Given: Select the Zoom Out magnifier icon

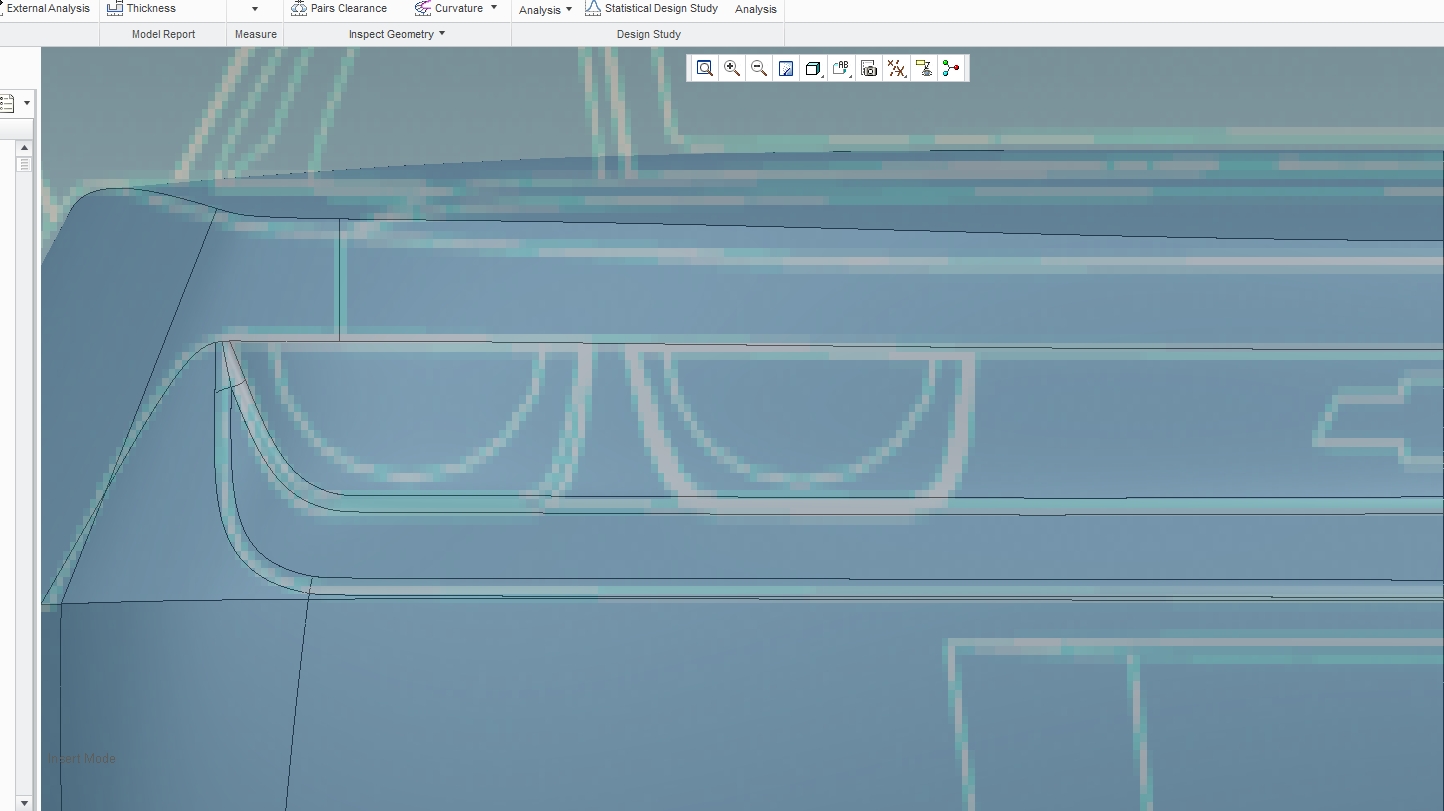Looking at the screenshot, I should click(759, 68).
